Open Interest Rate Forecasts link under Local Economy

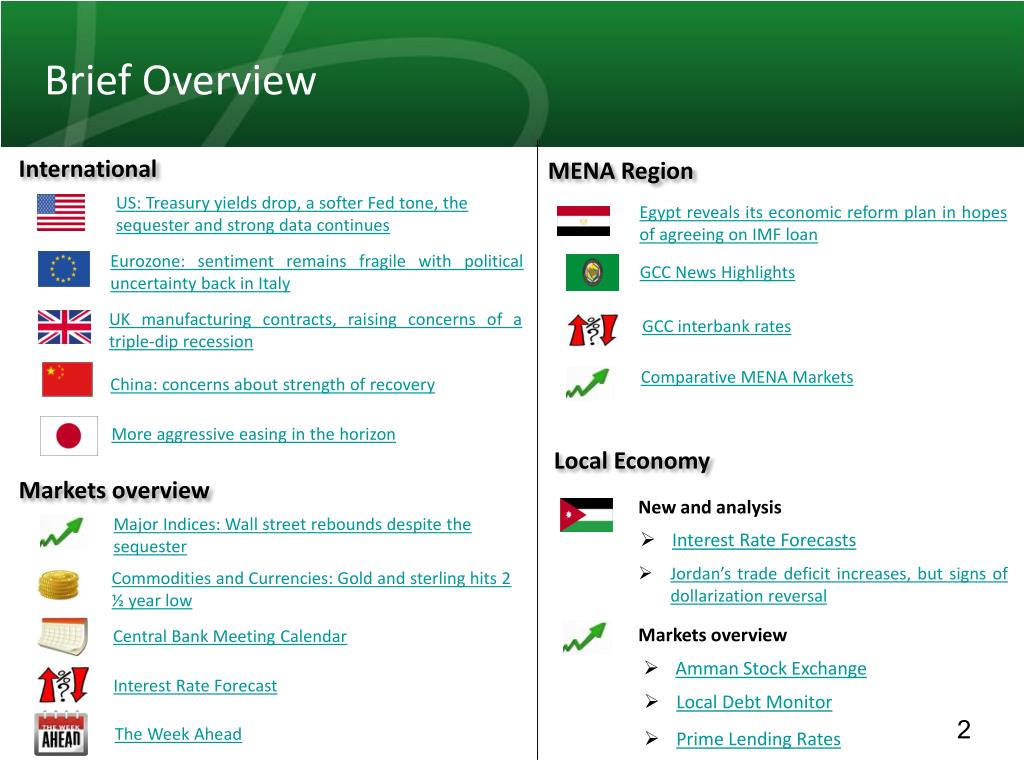tap(763, 540)
